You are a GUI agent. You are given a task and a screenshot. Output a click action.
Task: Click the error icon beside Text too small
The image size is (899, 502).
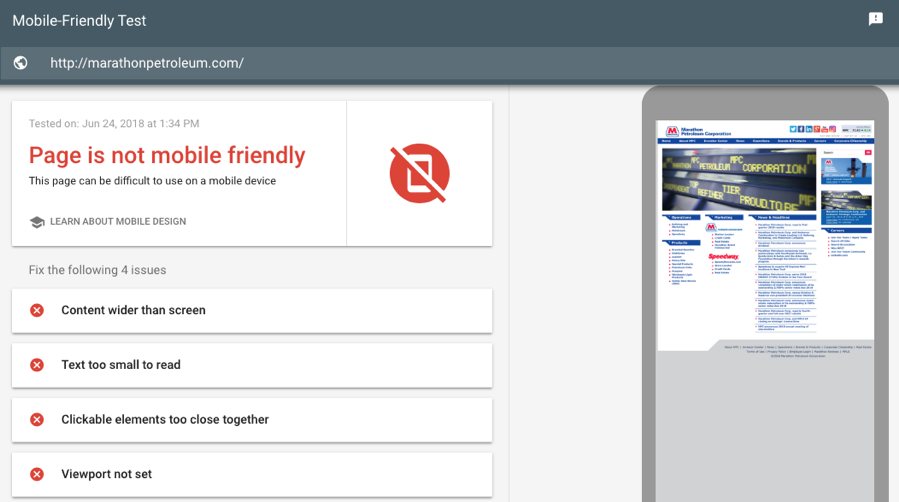pyautogui.click(x=37, y=365)
